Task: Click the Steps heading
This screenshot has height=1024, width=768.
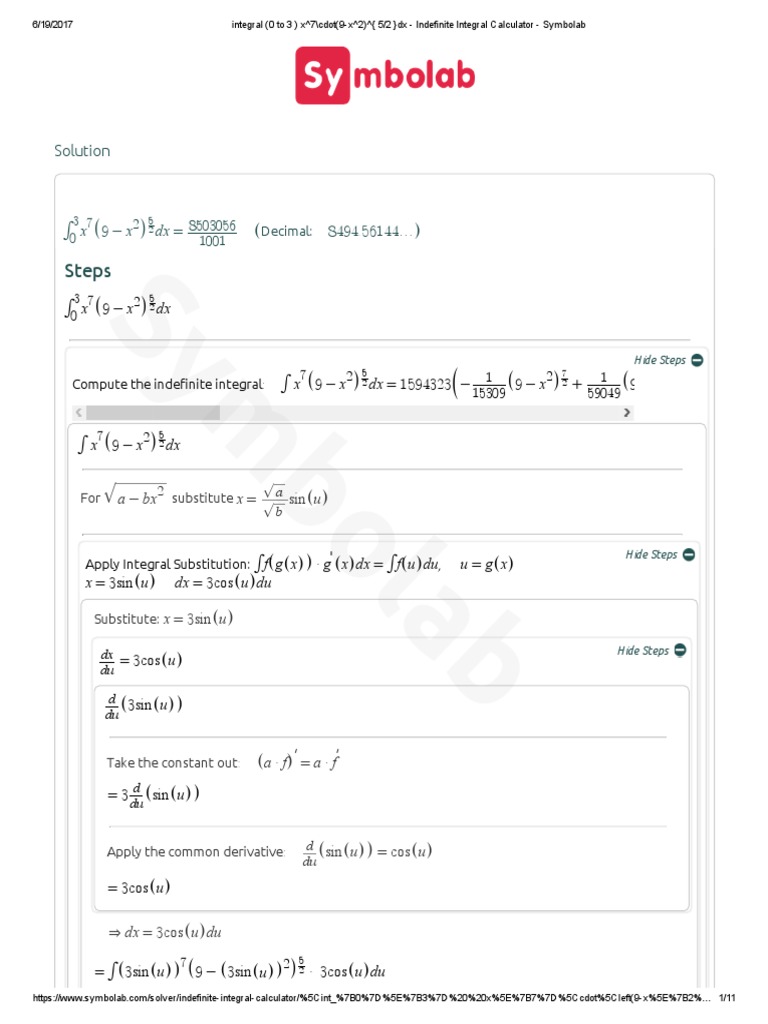Action: (x=88, y=271)
